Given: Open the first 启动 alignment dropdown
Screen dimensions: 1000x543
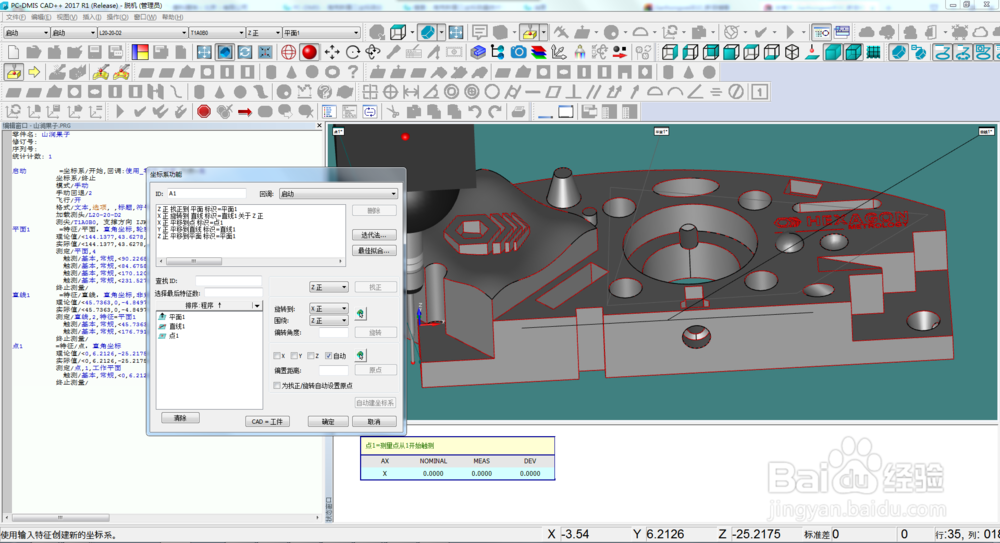Looking at the screenshot, I should coord(27,33).
